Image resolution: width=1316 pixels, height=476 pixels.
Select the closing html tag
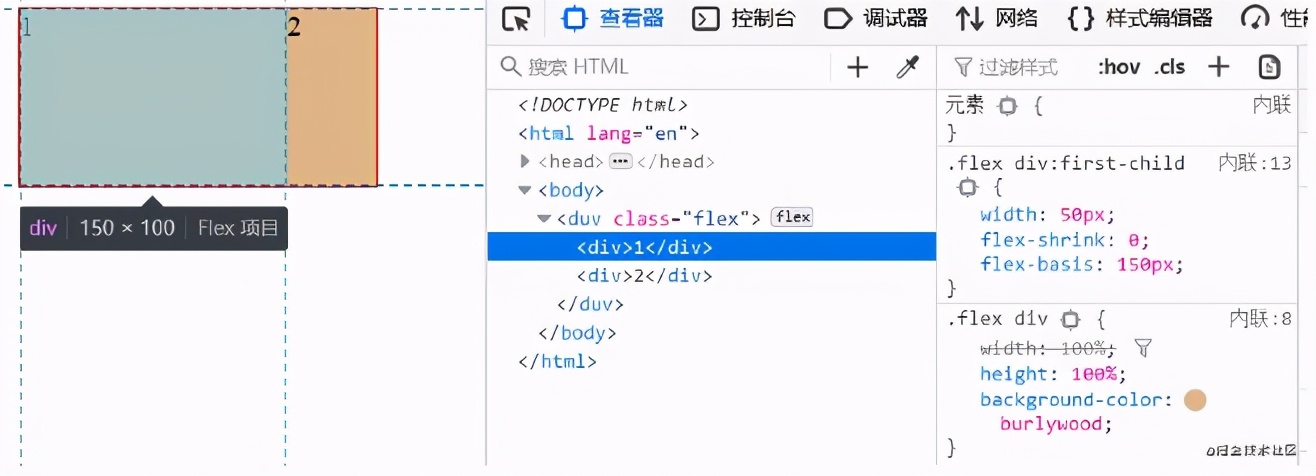point(557,361)
